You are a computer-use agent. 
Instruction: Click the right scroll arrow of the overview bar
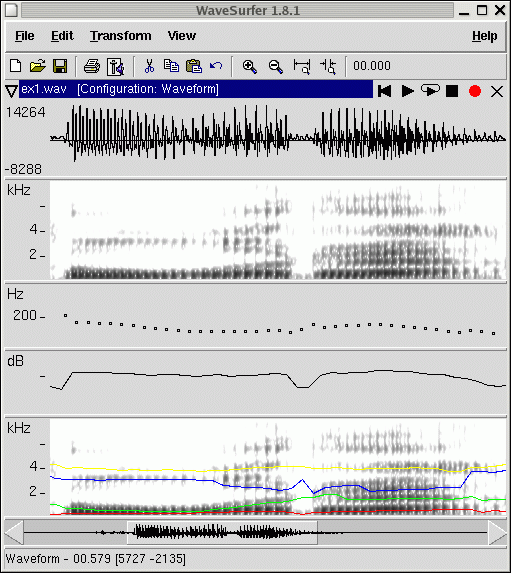[497, 533]
